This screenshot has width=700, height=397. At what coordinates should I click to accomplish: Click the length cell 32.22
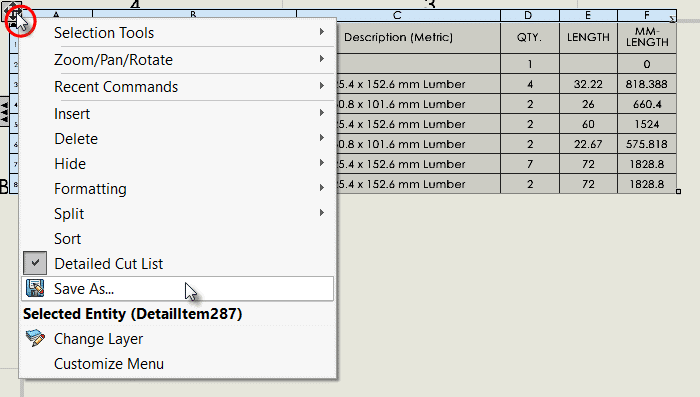[x=588, y=84]
